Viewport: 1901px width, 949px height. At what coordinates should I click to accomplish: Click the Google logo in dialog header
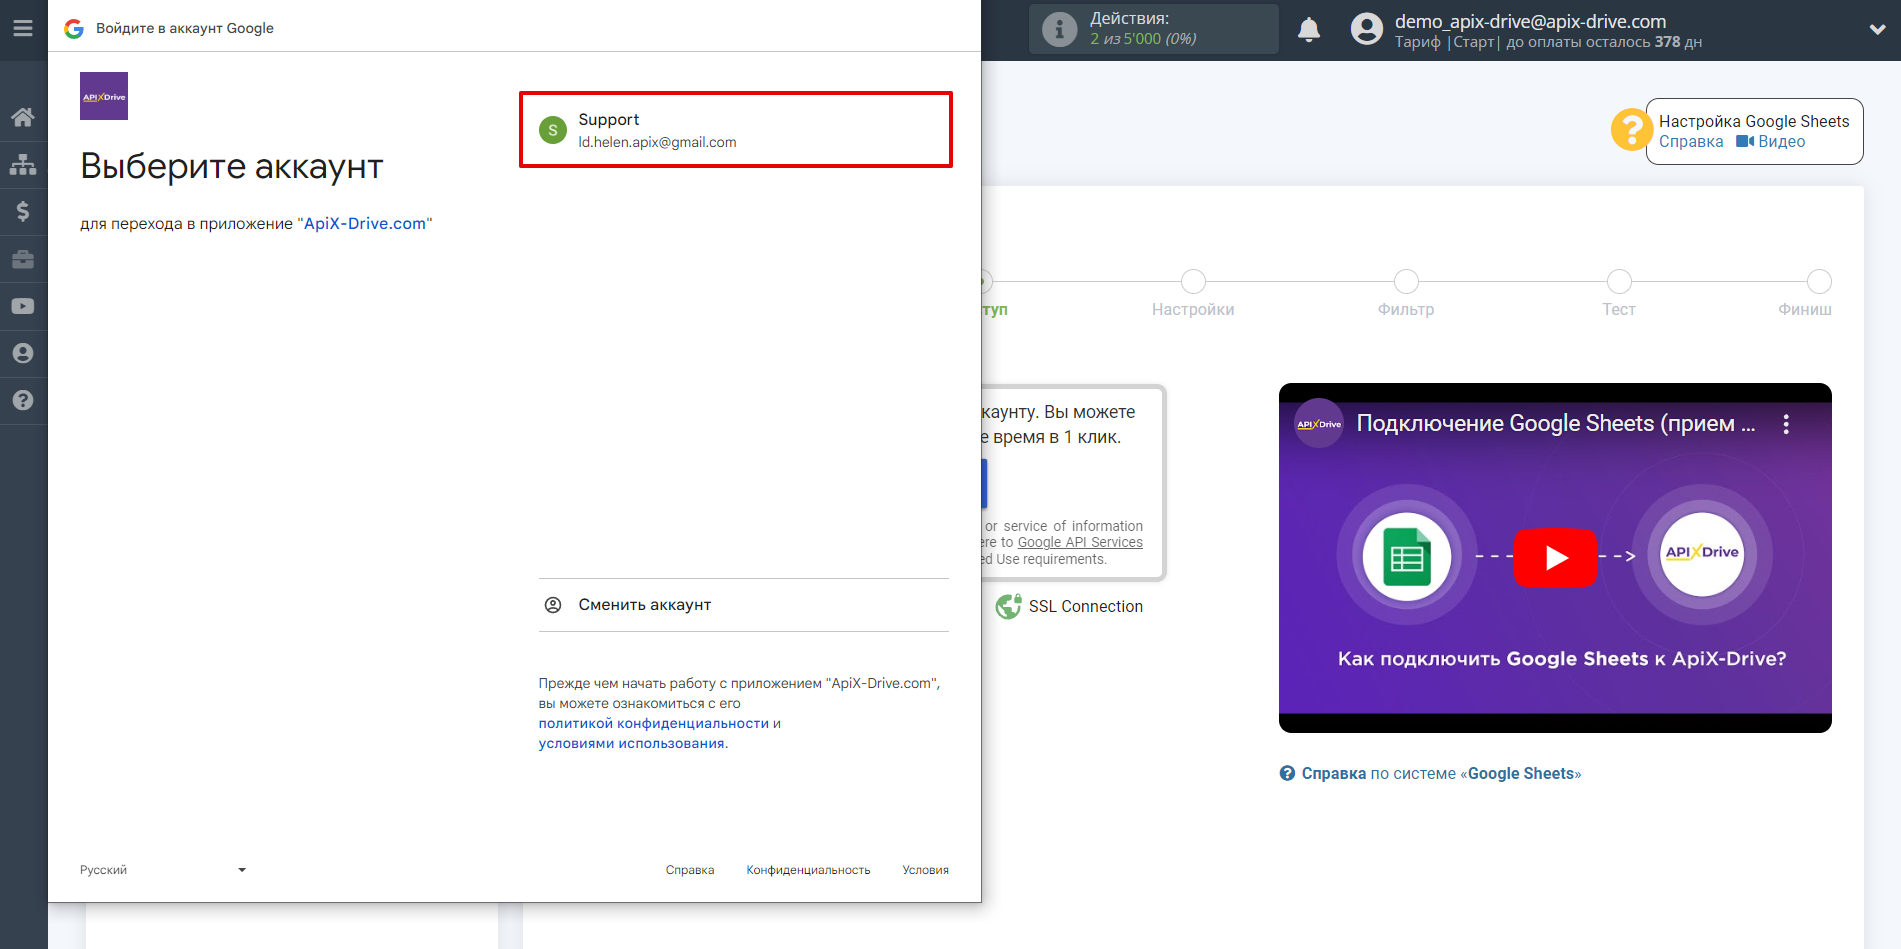[74, 29]
